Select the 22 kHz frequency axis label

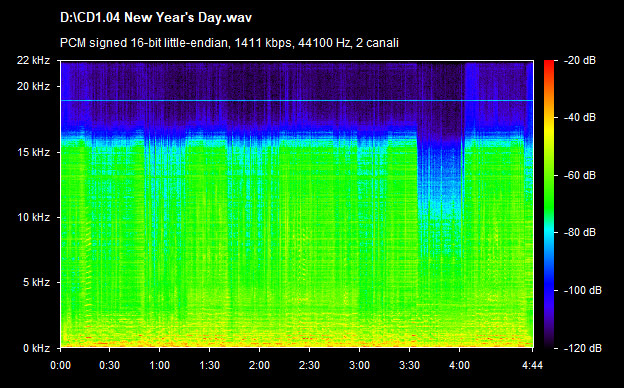click(x=33, y=60)
